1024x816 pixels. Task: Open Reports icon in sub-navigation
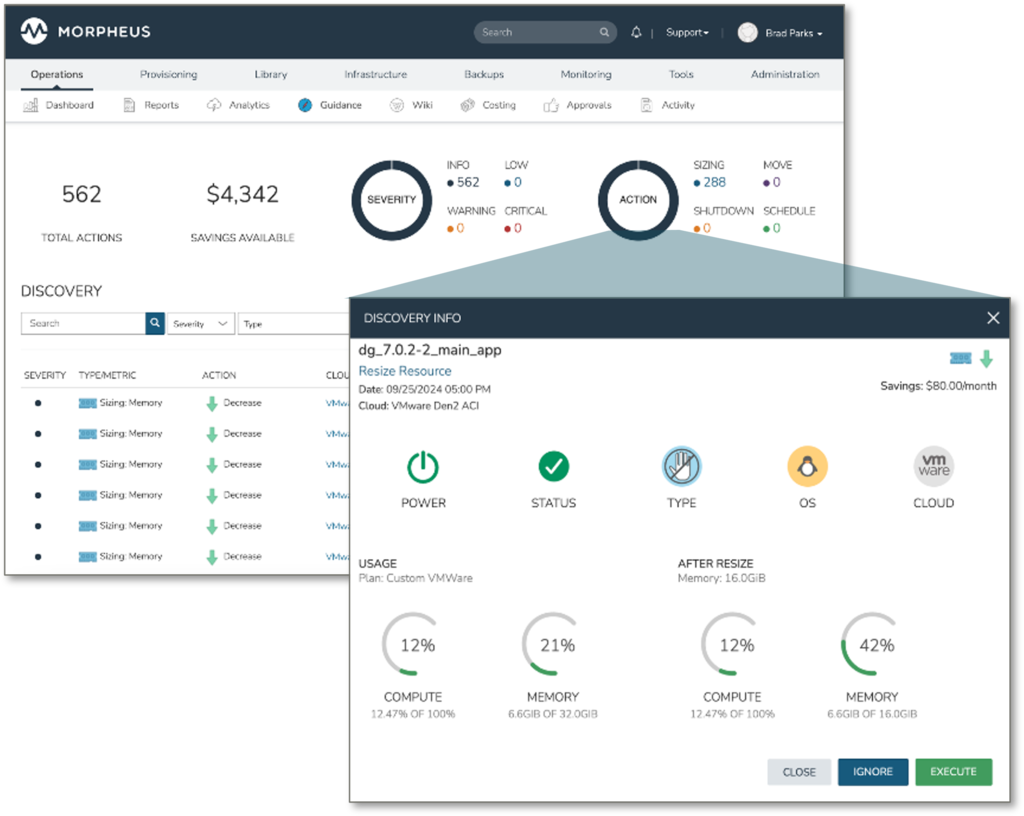click(x=129, y=105)
